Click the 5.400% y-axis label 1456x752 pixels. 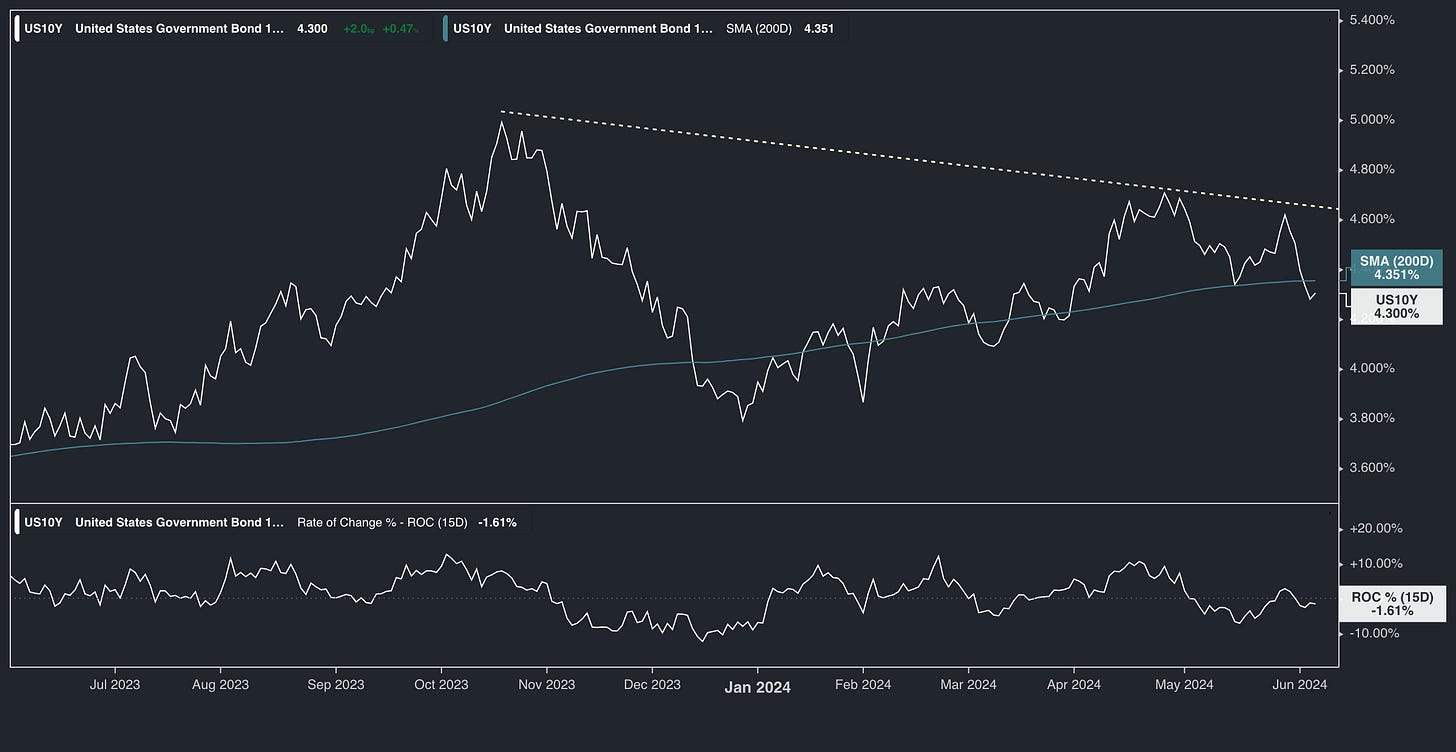coord(1372,20)
